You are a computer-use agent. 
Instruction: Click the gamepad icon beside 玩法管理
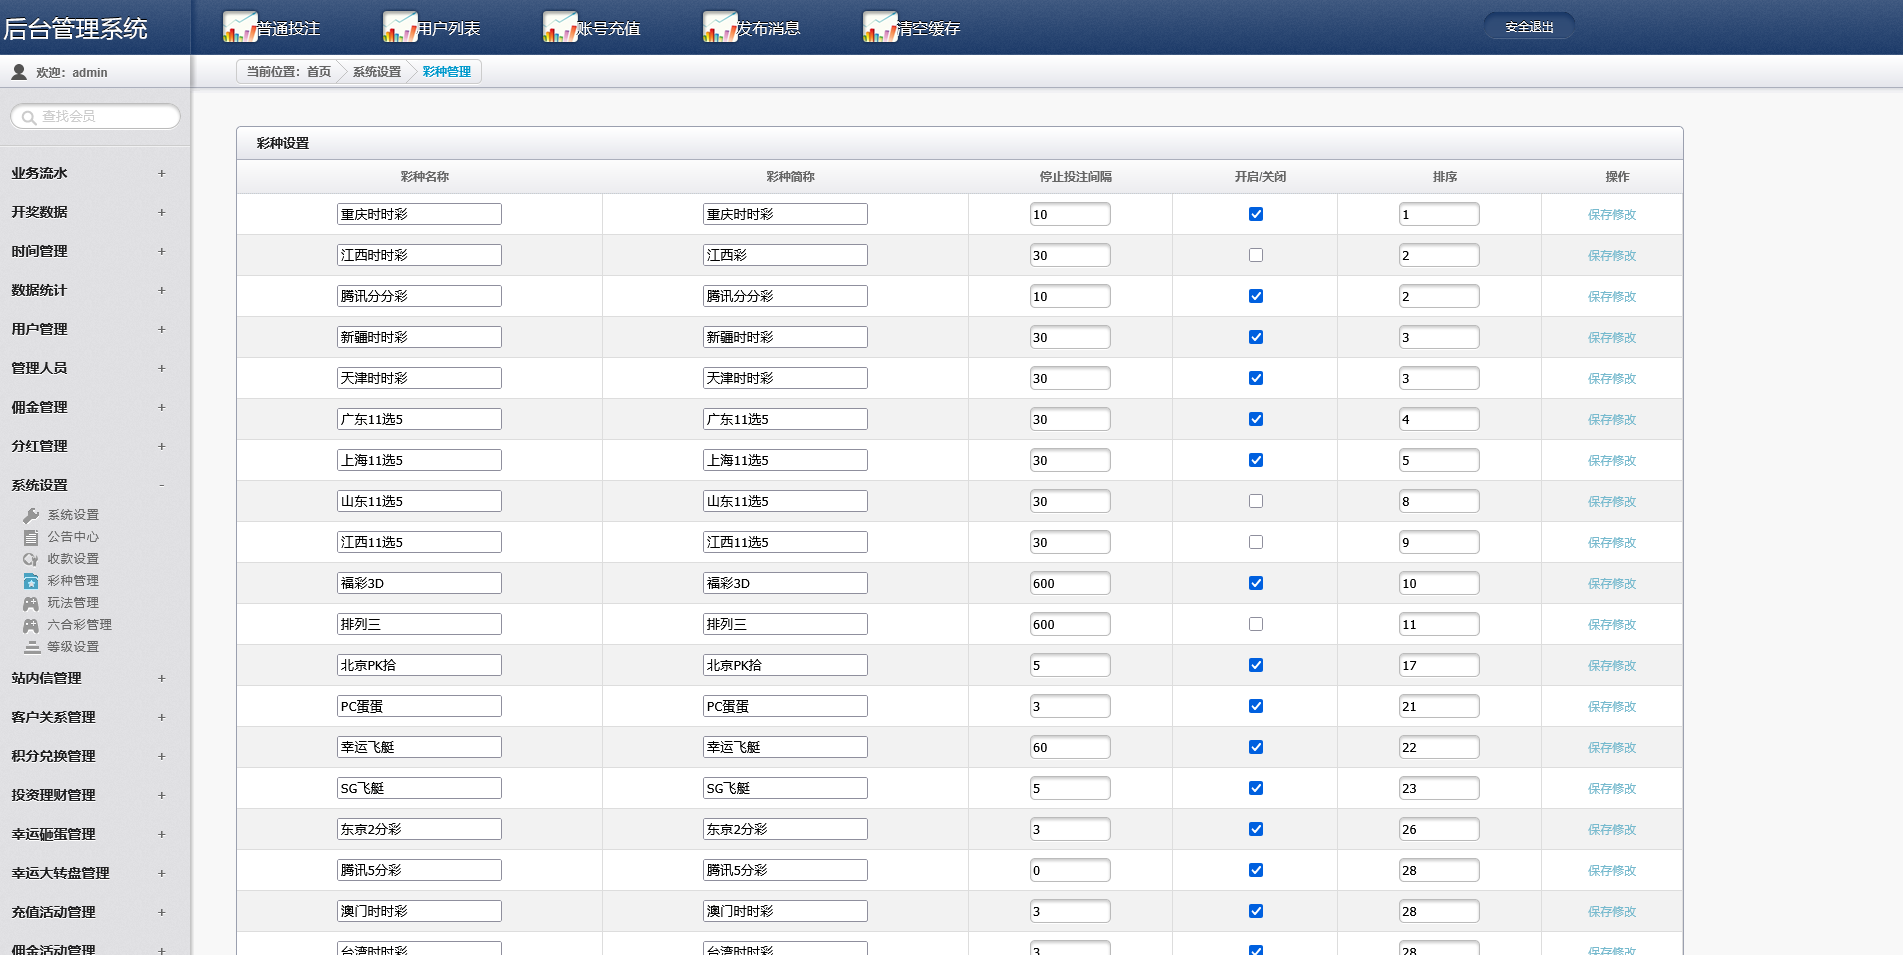(x=31, y=603)
